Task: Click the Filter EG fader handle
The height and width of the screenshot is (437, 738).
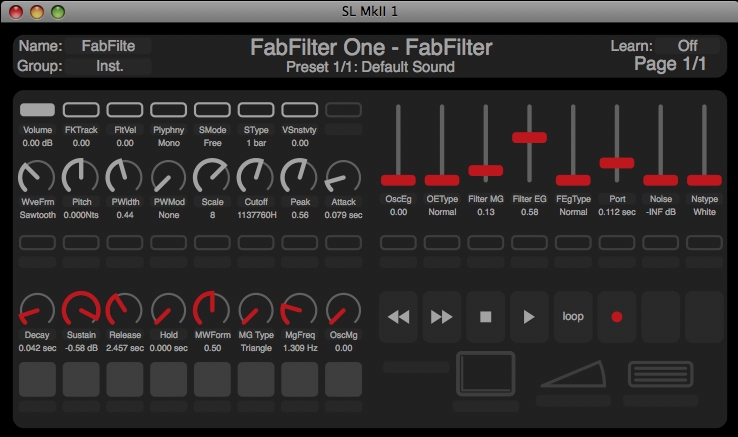Action: [529, 138]
